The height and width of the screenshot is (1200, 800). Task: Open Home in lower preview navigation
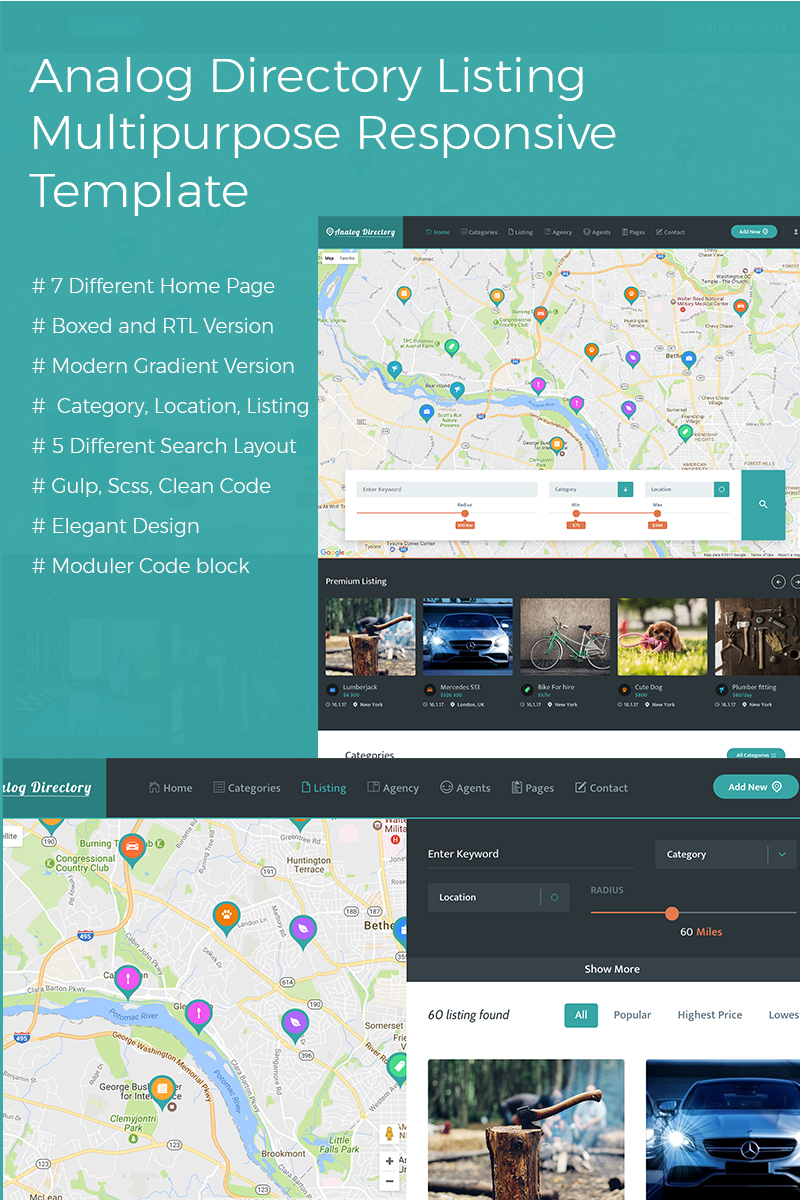tap(170, 788)
